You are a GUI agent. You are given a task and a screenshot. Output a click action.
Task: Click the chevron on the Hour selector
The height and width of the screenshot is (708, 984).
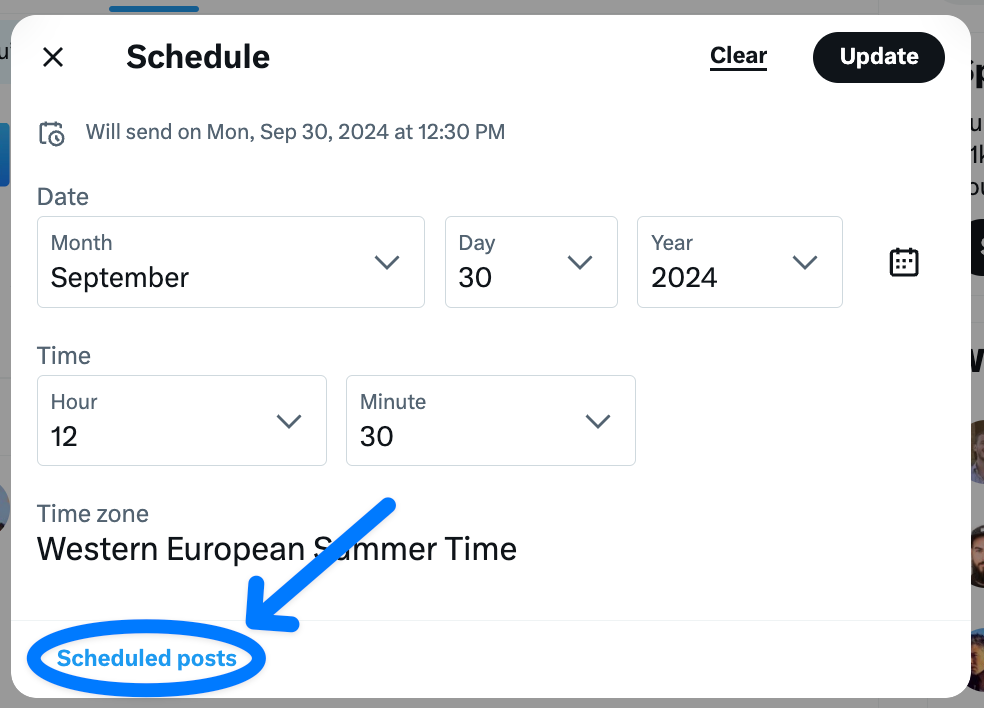[290, 421]
